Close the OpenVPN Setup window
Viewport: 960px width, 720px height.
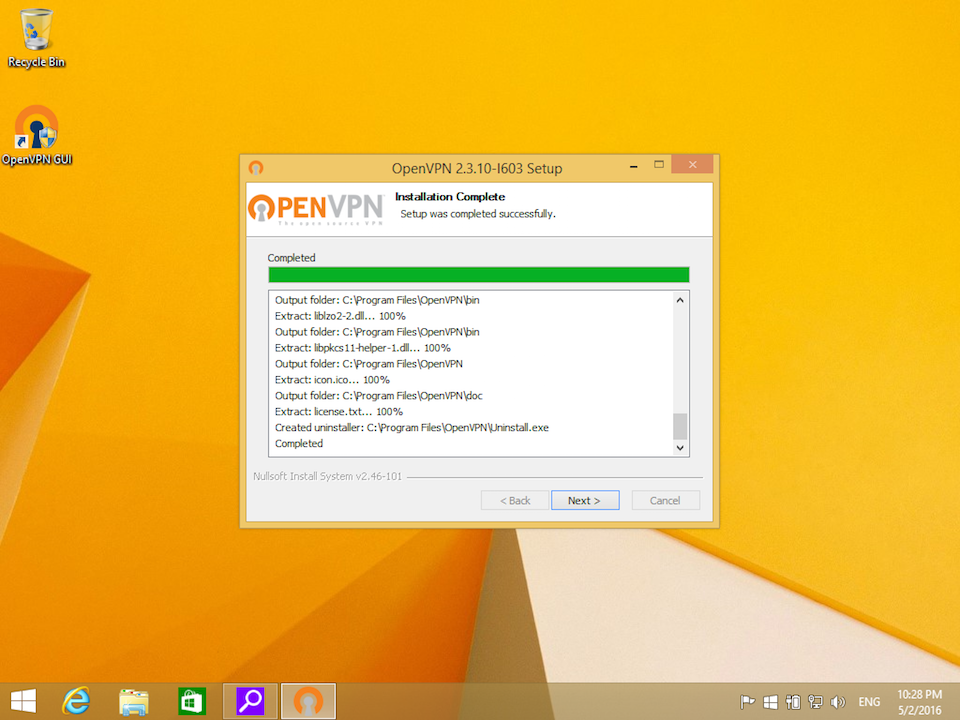[692, 165]
